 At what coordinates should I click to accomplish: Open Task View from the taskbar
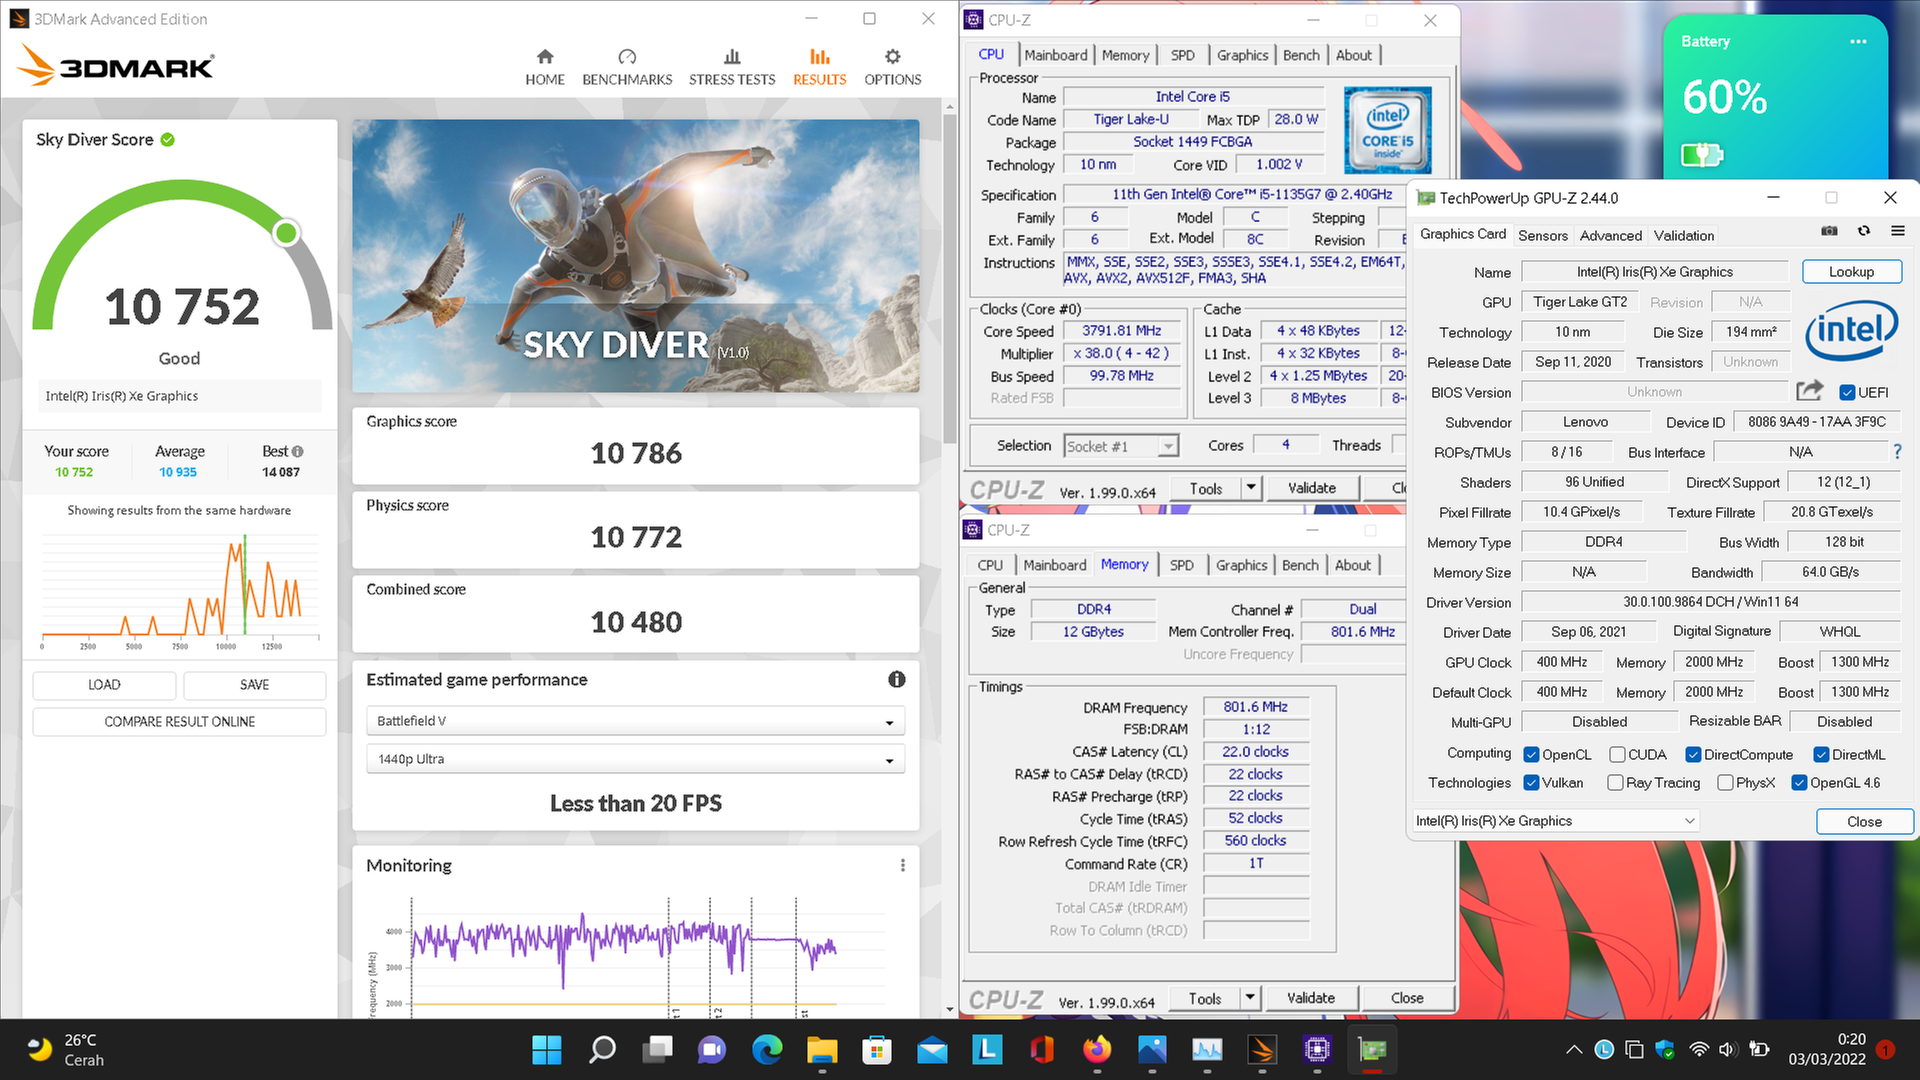point(657,1049)
